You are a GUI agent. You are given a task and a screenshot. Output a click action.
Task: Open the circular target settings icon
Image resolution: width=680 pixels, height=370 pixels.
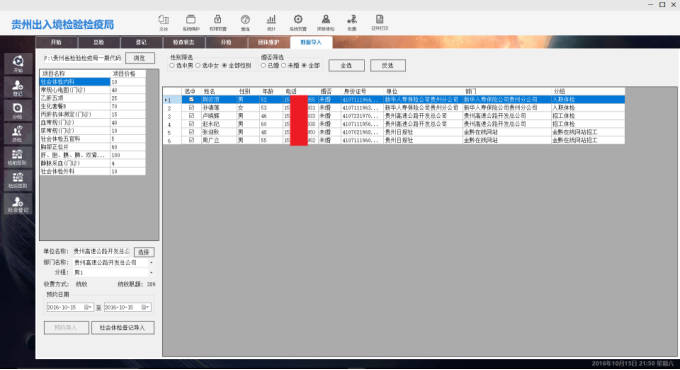(298, 22)
